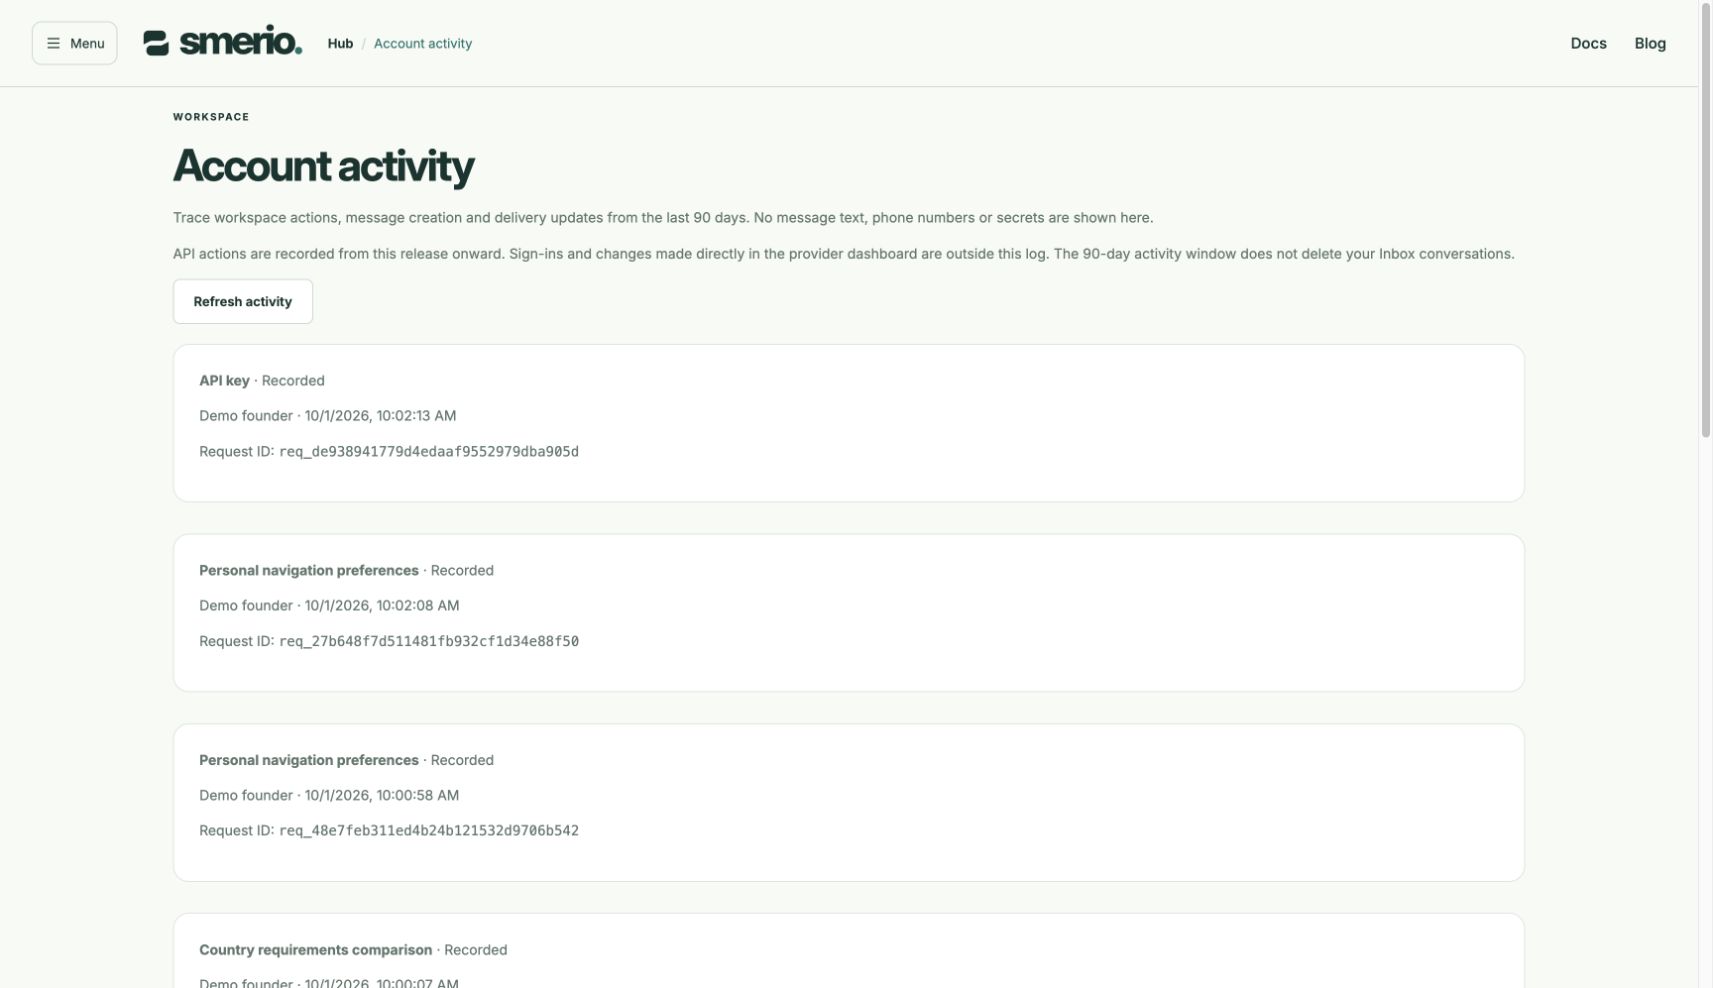Viewport: 1713px width, 988px height.
Task: Click timestamp 10/1/2026, 10:02:08 AM
Action: pyautogui.click(x=382, y=605)
